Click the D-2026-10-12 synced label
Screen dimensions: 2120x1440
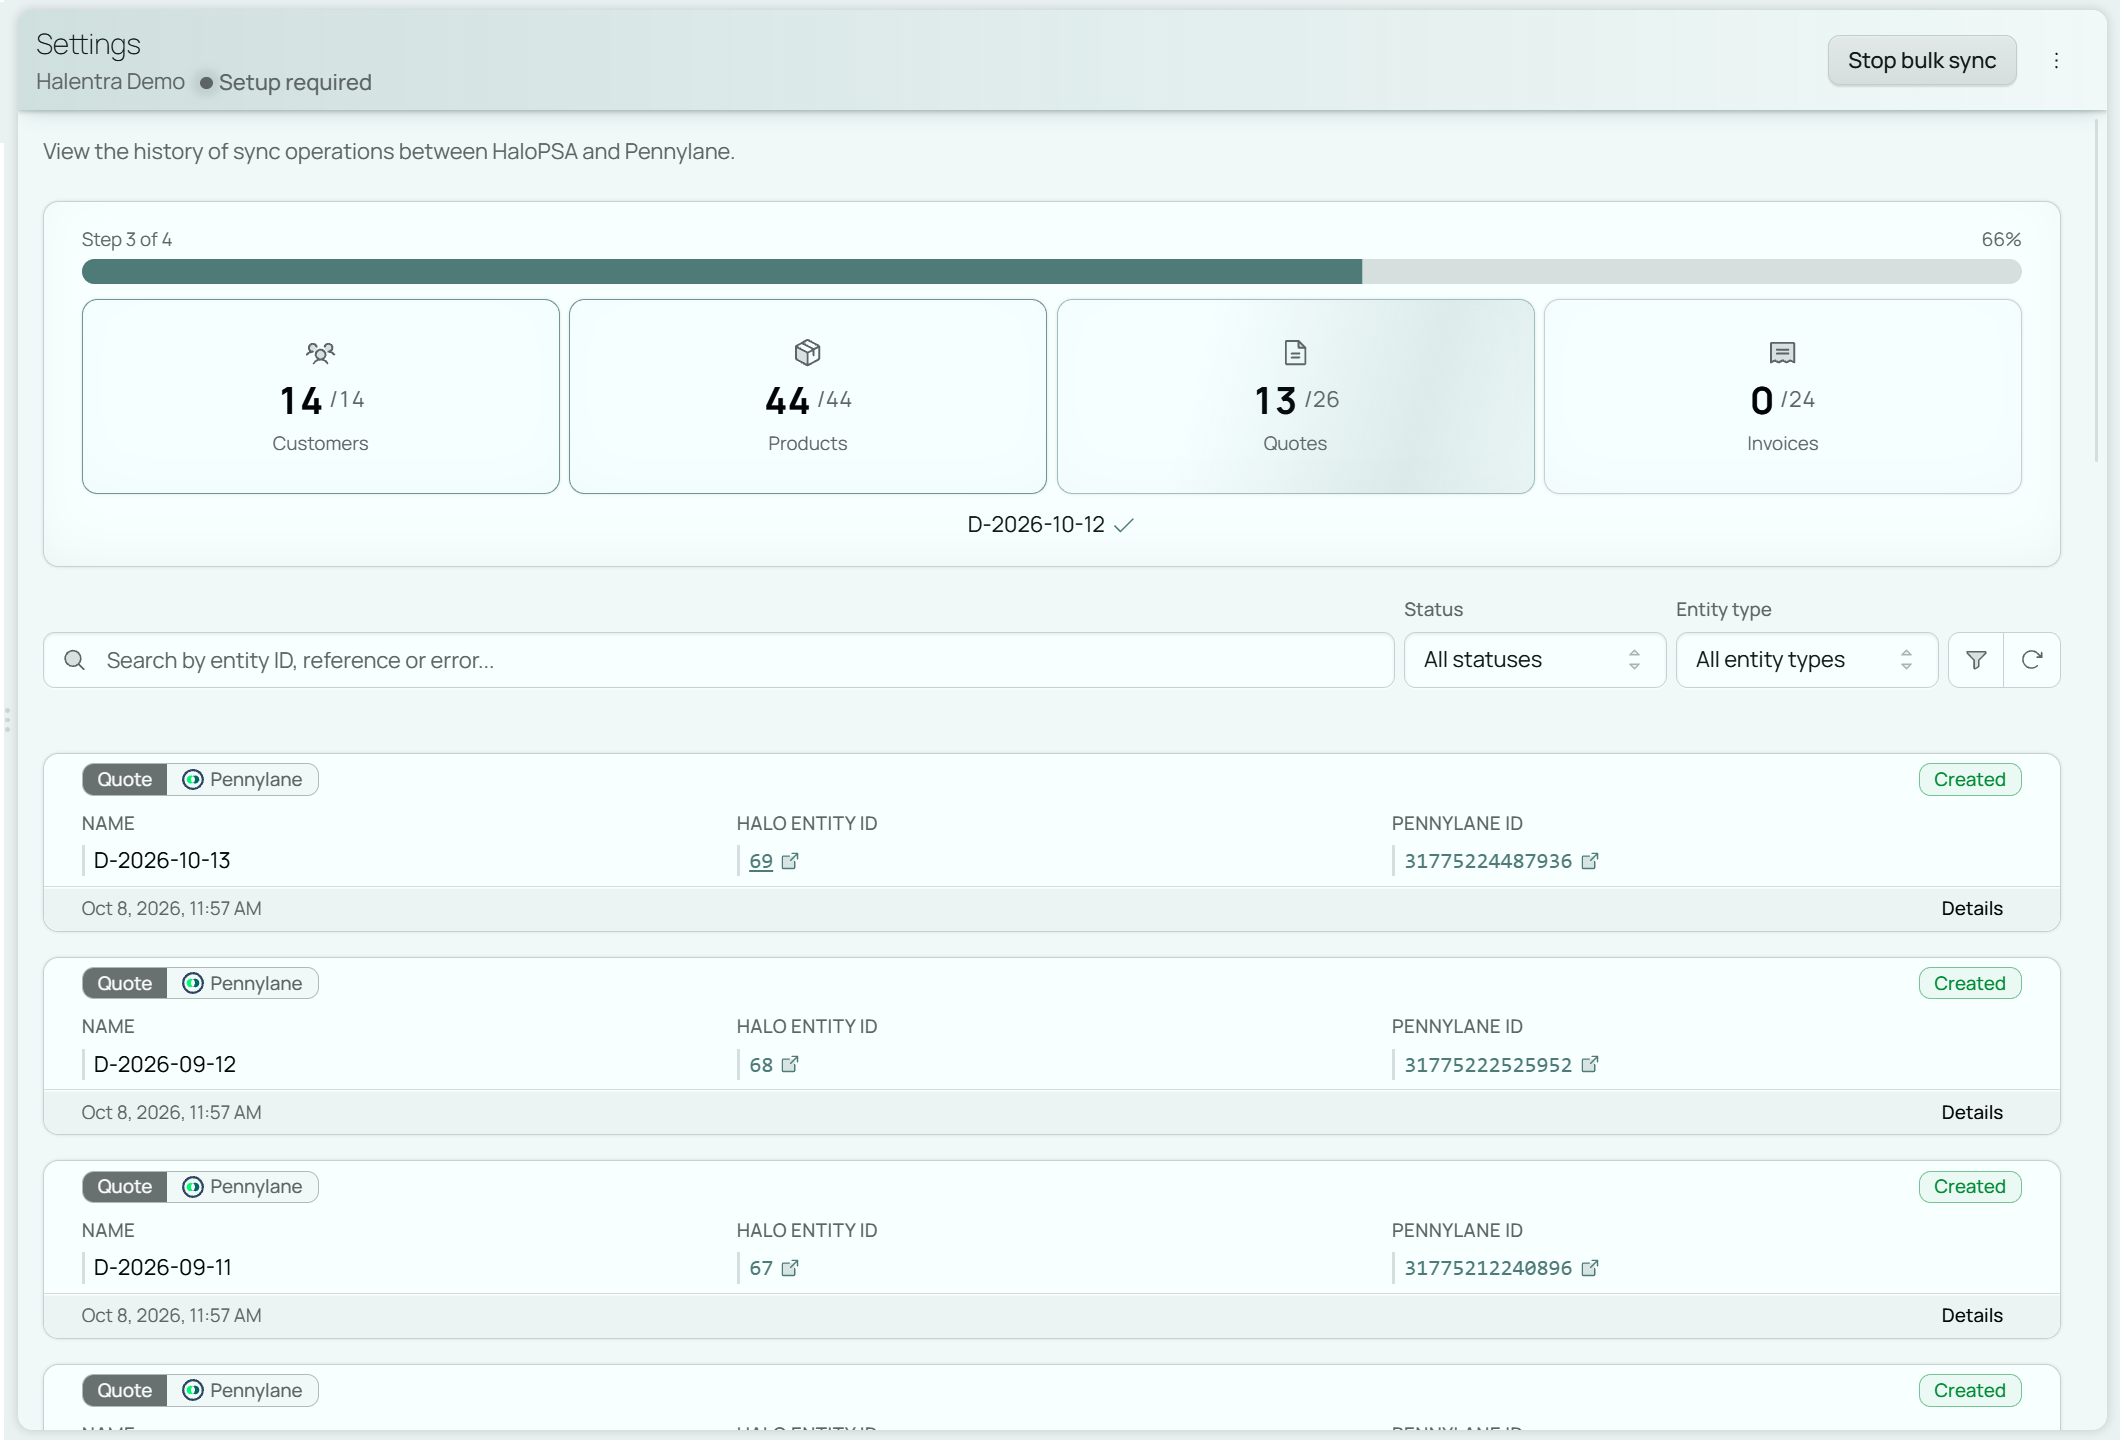(x=1050, y=524)
